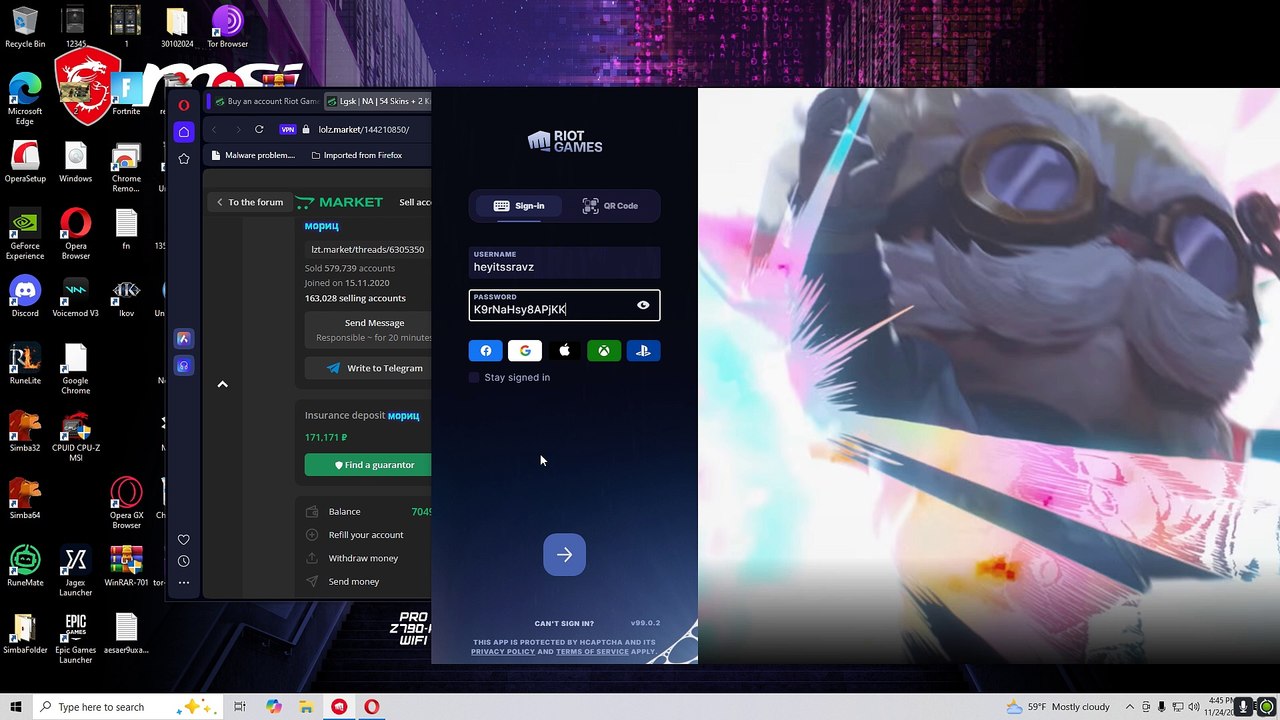Sign in with Google in Riot client
Screen dimensions: 1280x720
click(525, 351)
